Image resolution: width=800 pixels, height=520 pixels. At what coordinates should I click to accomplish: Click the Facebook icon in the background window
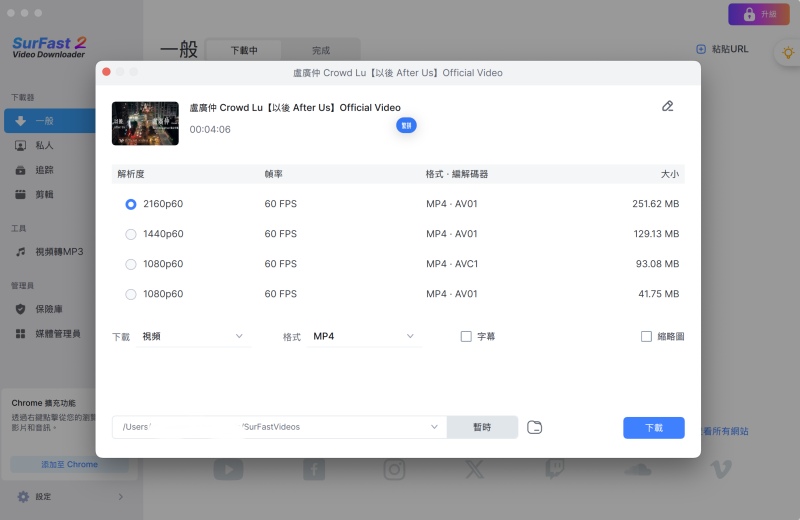pyautogui.click(x=314, y=469)
